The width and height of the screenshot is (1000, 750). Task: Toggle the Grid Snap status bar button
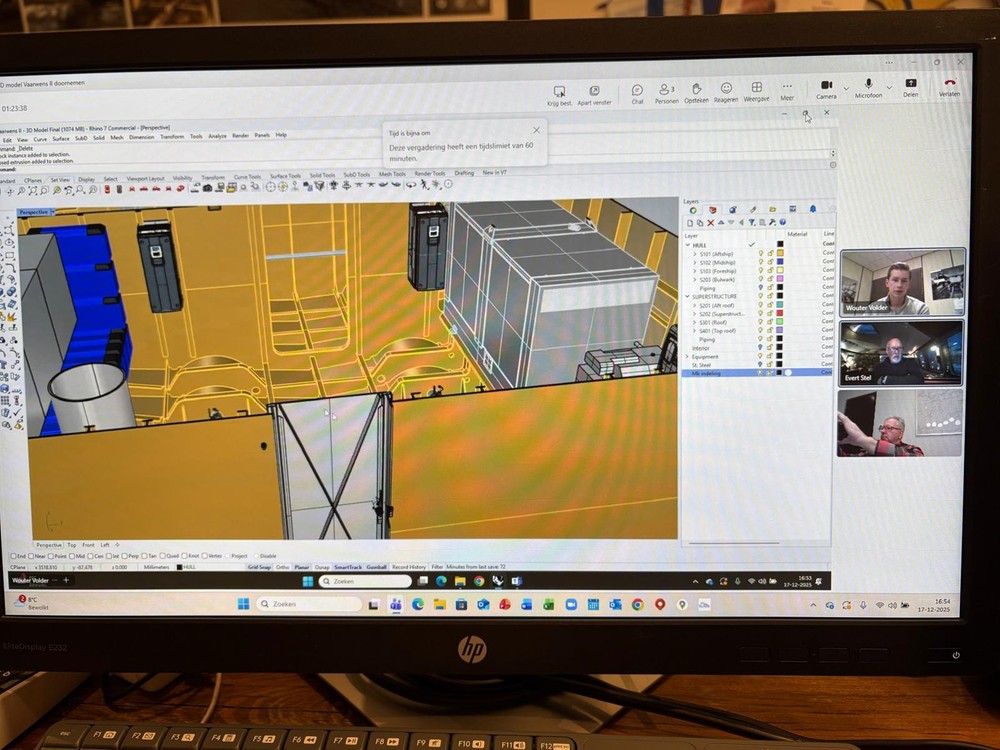[x=259, y=567]
